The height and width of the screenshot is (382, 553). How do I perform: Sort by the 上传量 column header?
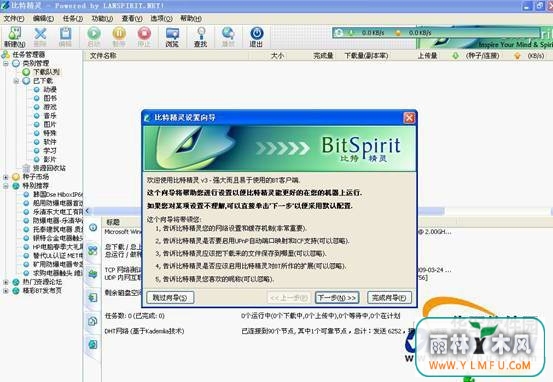(427, 56)
